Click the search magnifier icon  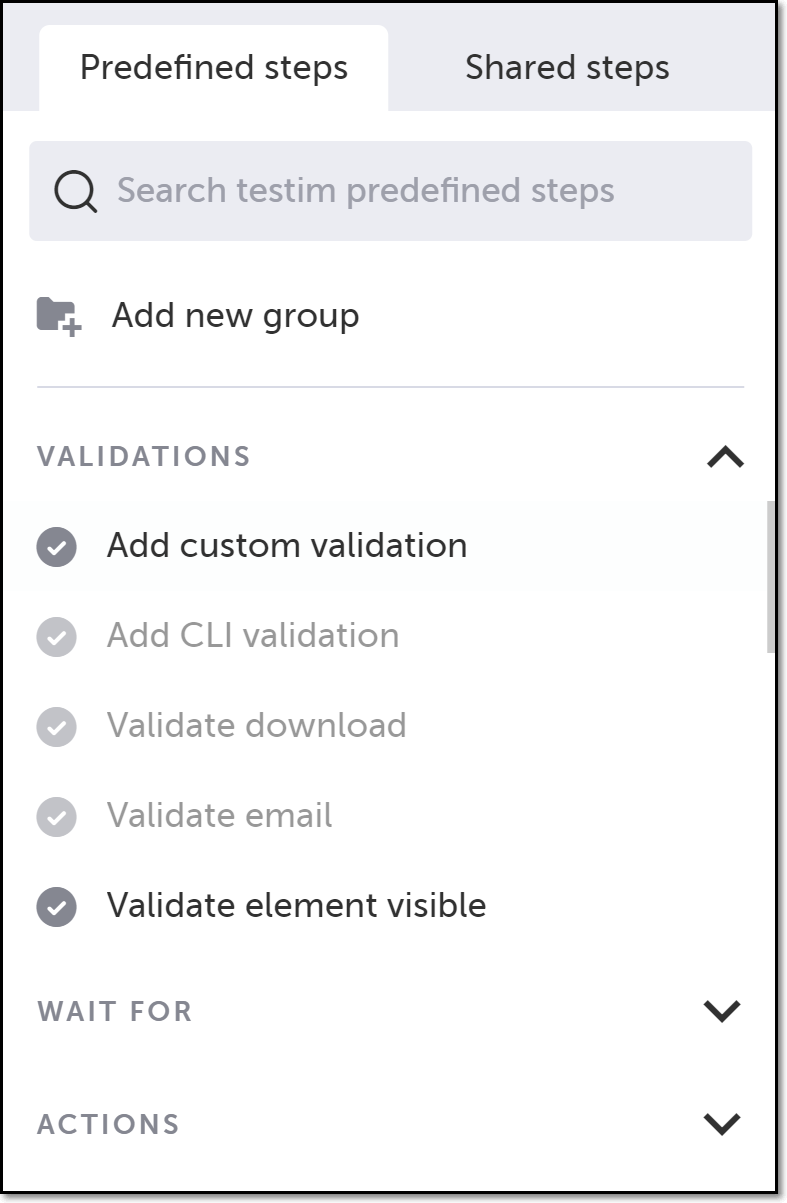[76, 191]
